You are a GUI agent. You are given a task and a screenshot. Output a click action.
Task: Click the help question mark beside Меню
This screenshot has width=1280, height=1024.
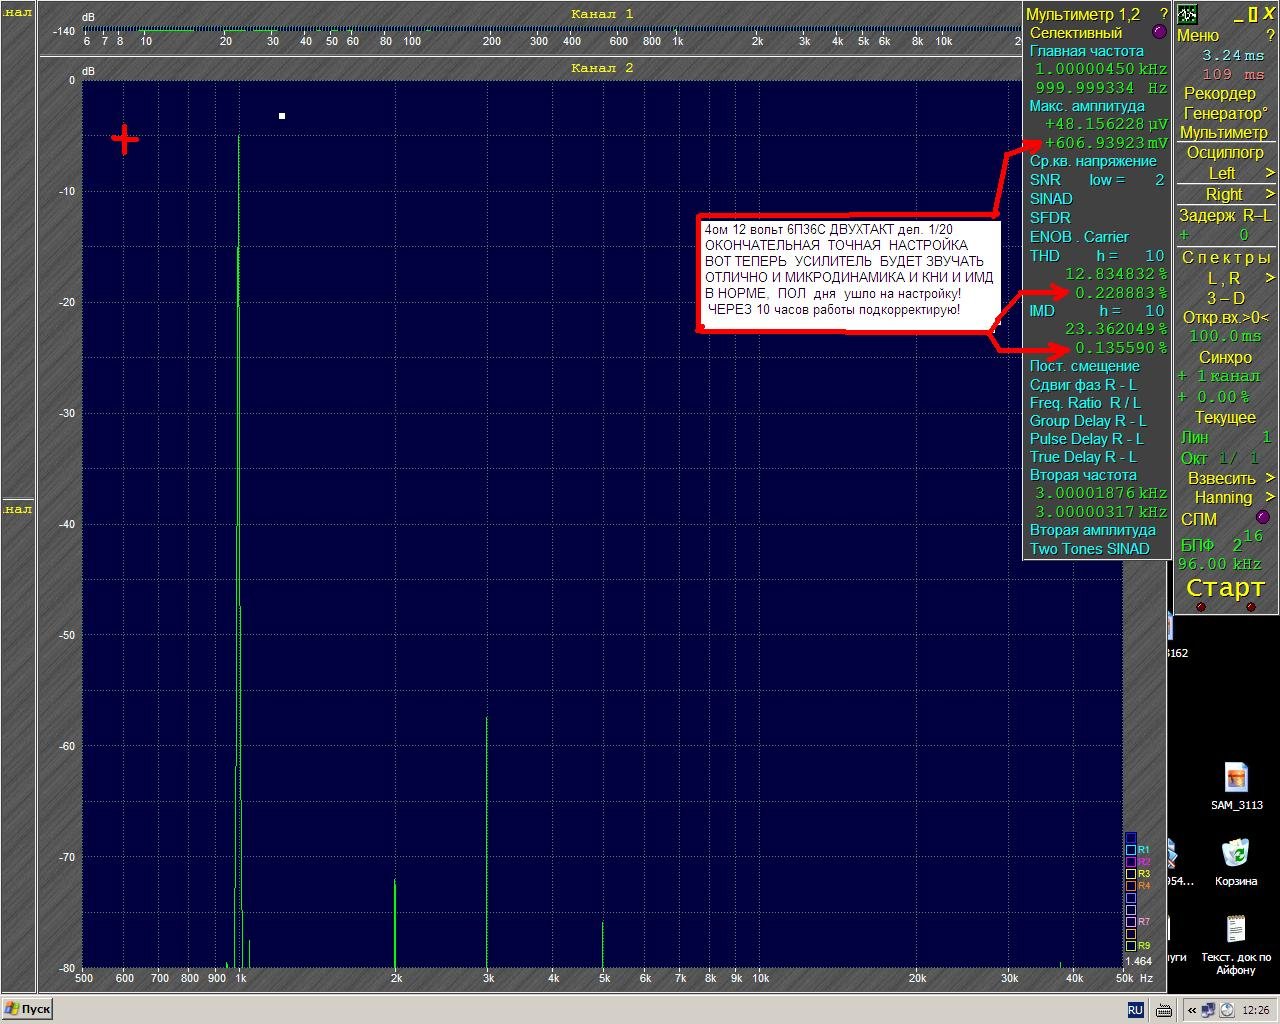point(1270,35)
